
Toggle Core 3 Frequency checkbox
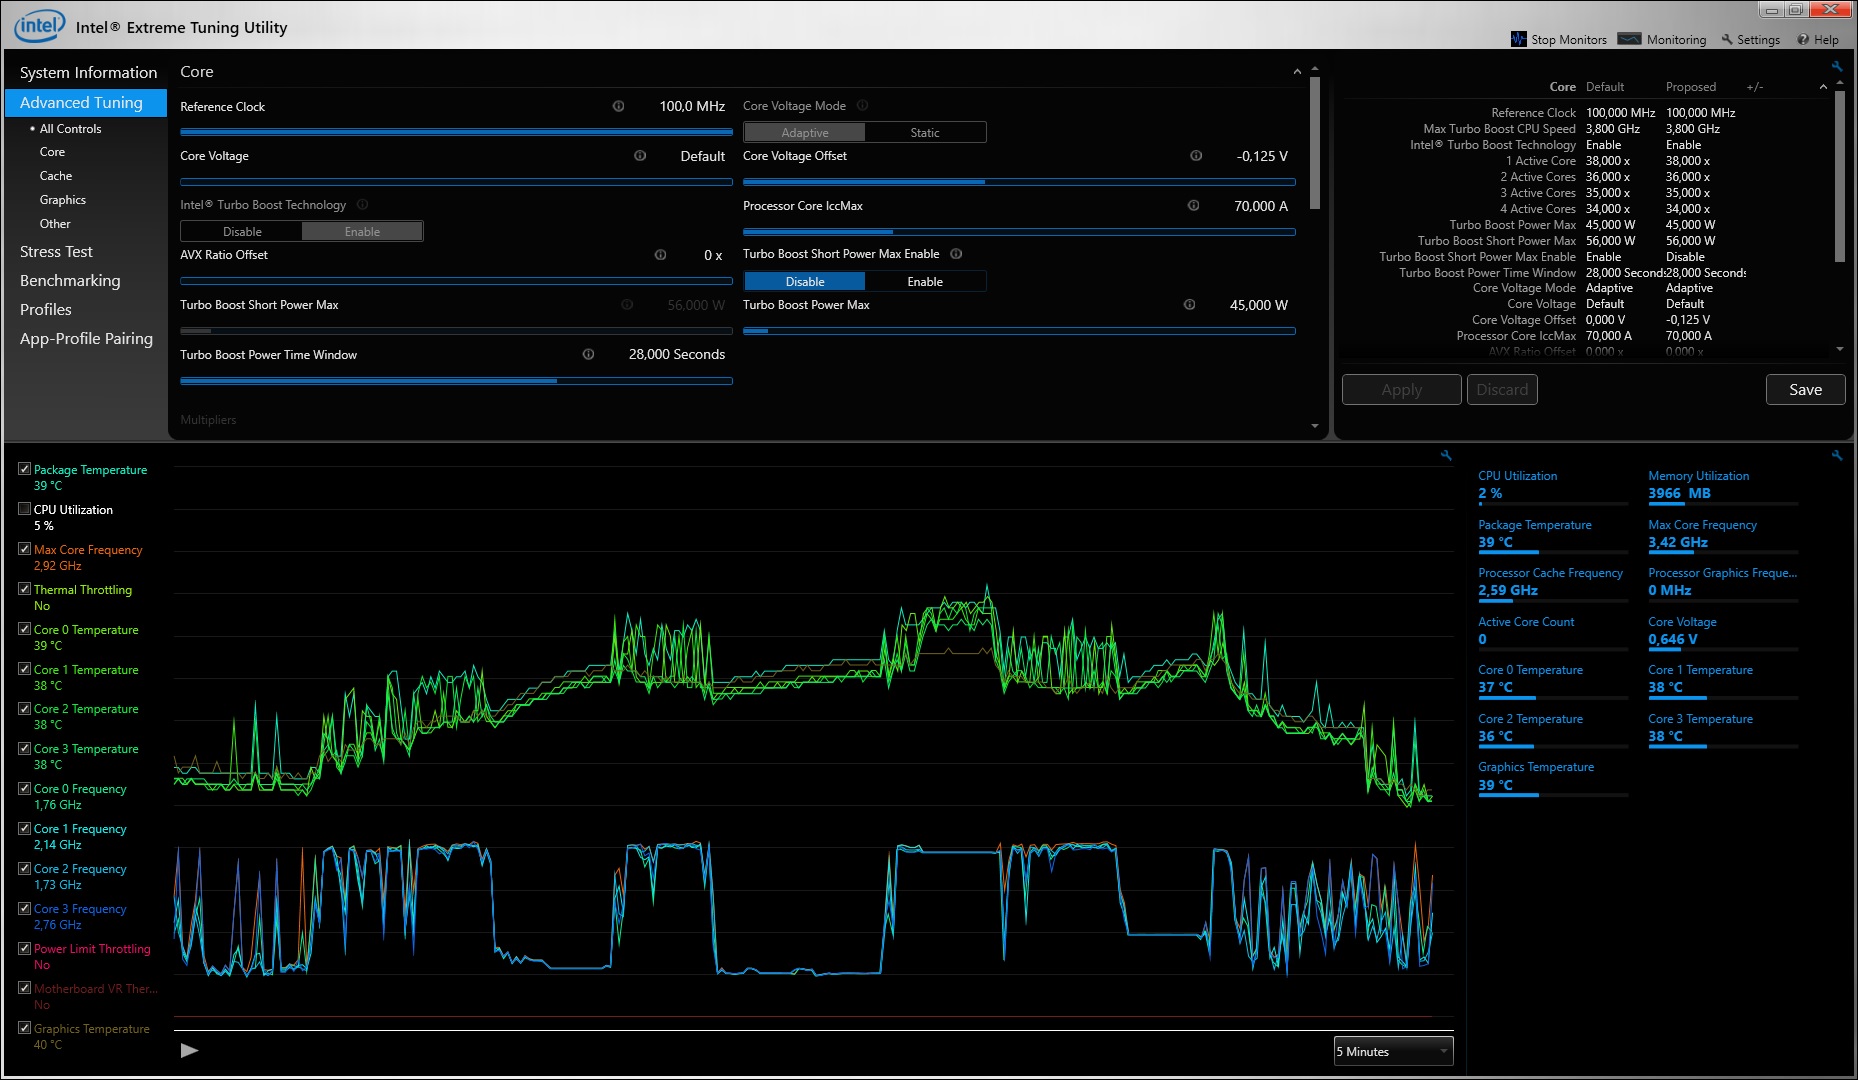(25, 908)
